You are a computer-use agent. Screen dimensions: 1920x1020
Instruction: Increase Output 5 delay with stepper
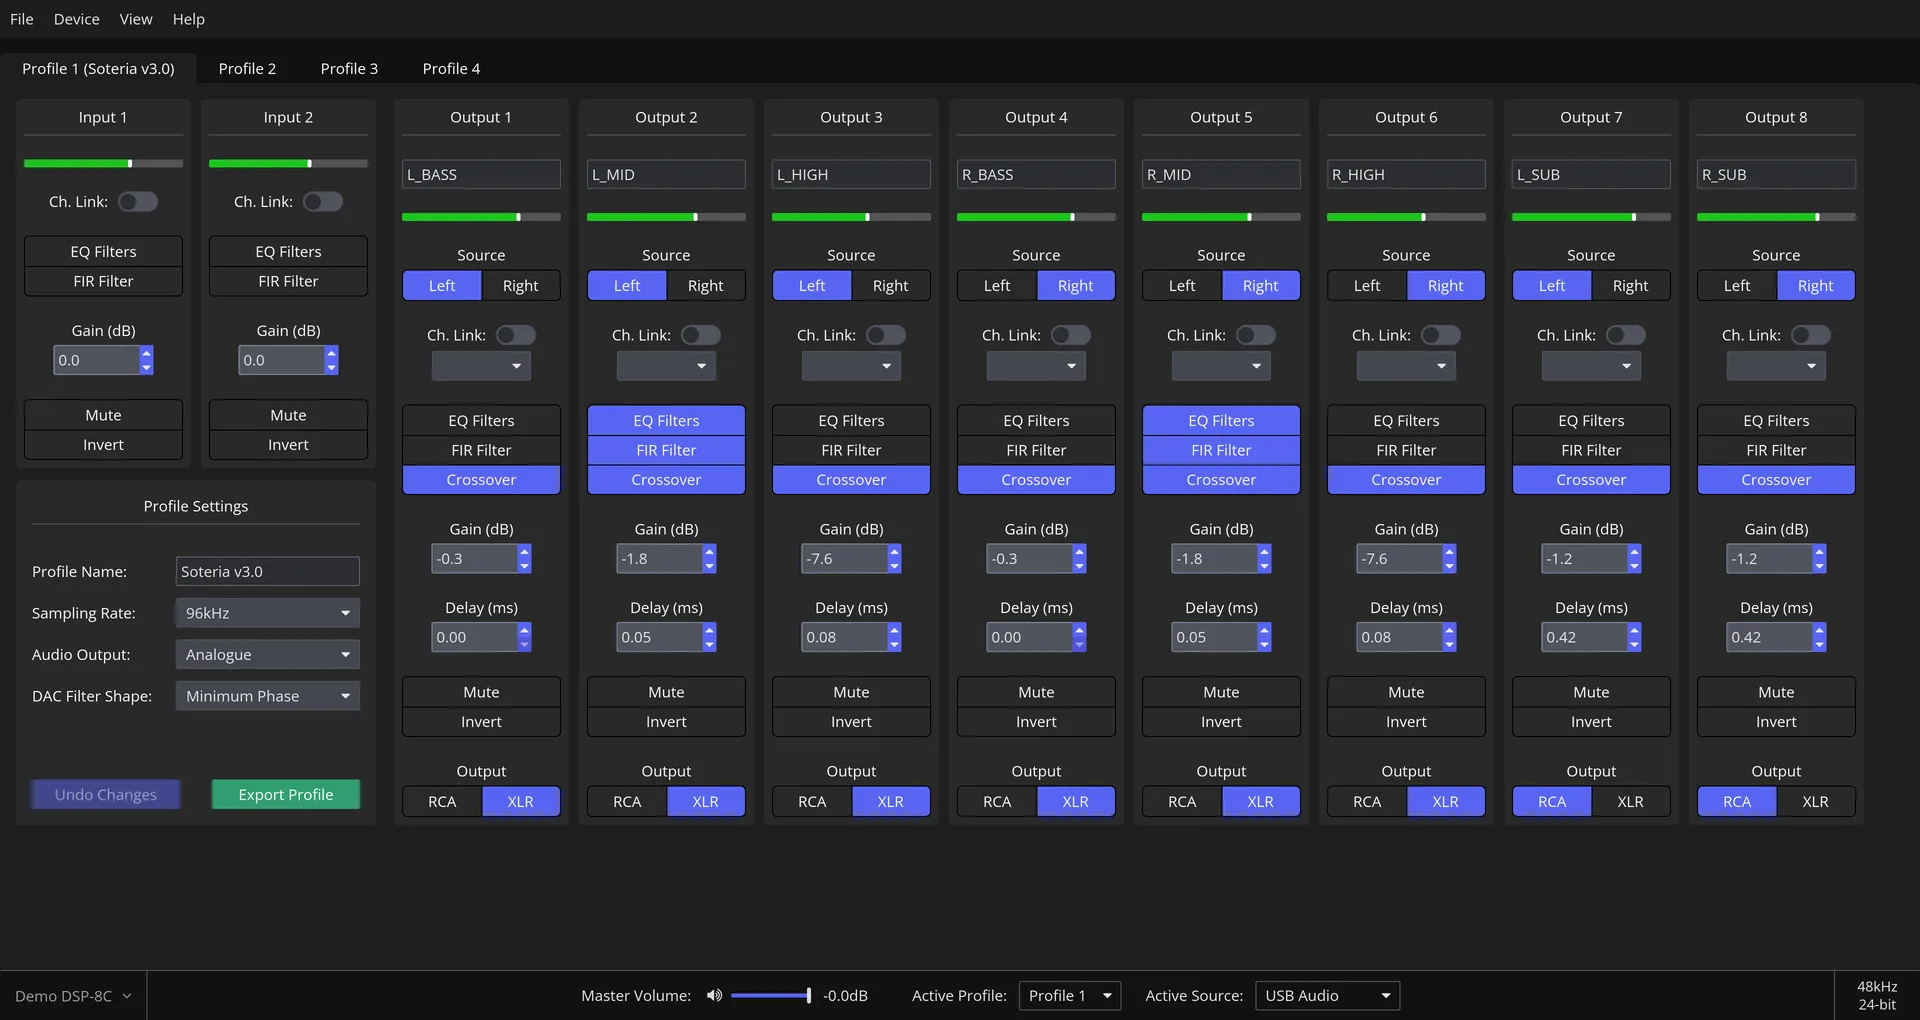pyautogui.click(x=1265, y=630)
